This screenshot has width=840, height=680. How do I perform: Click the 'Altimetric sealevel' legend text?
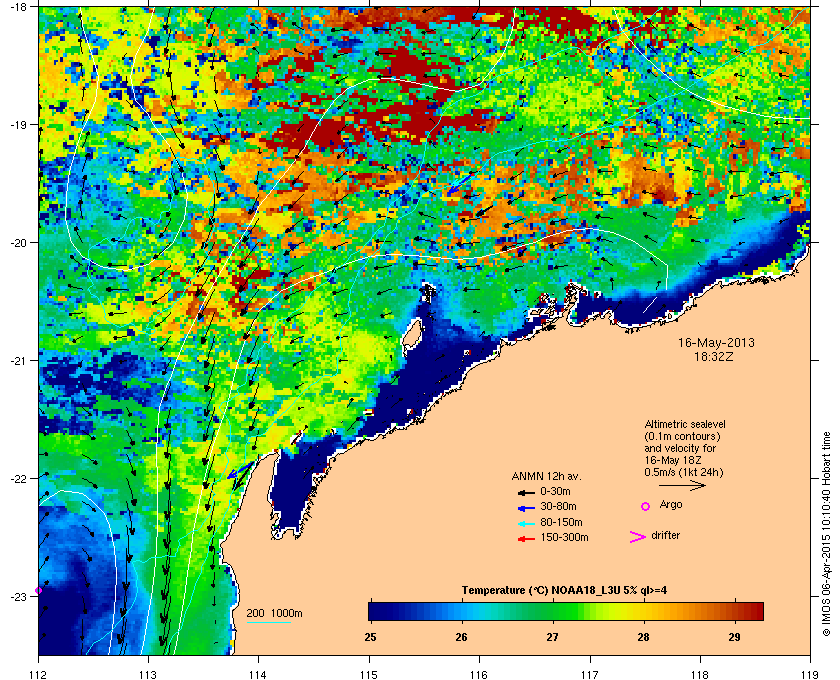click(x=685, y=424)
